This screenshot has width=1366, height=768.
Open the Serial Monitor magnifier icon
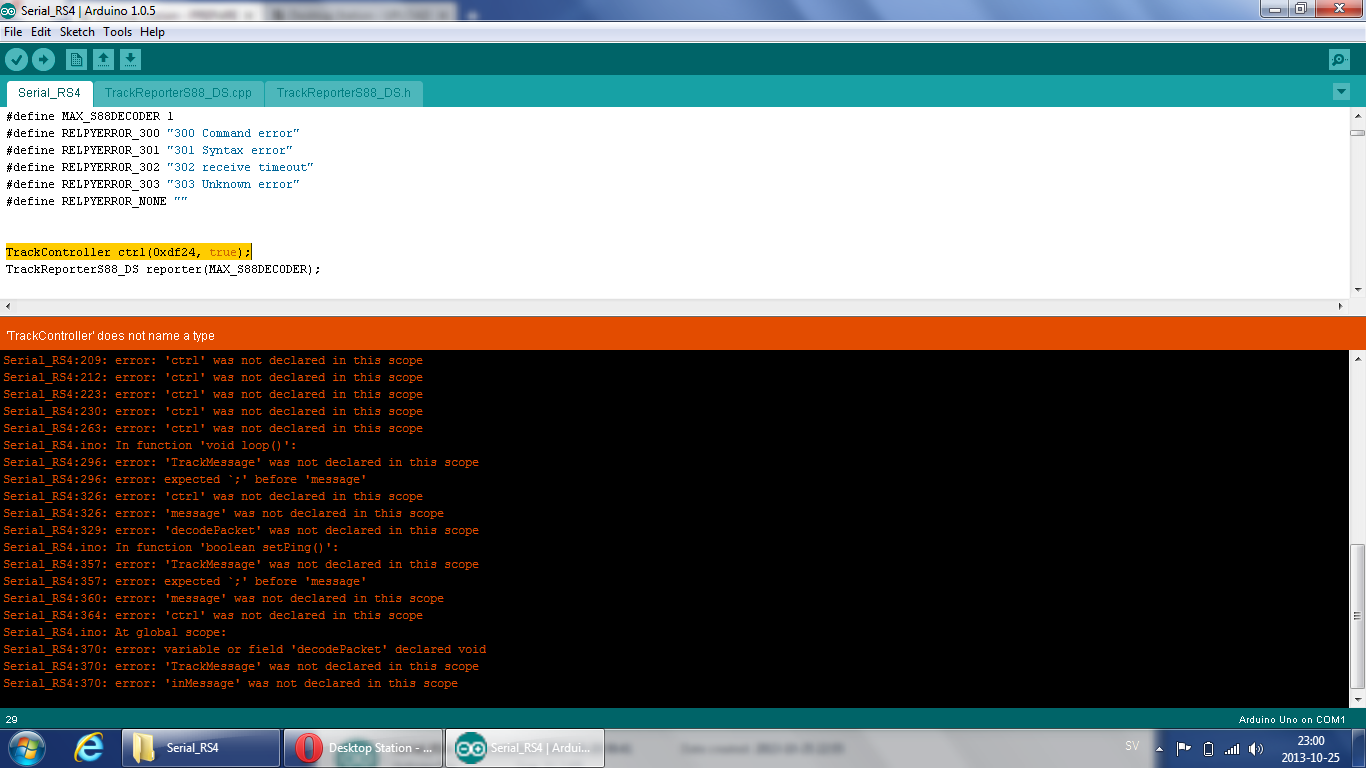pos(1339,60)
